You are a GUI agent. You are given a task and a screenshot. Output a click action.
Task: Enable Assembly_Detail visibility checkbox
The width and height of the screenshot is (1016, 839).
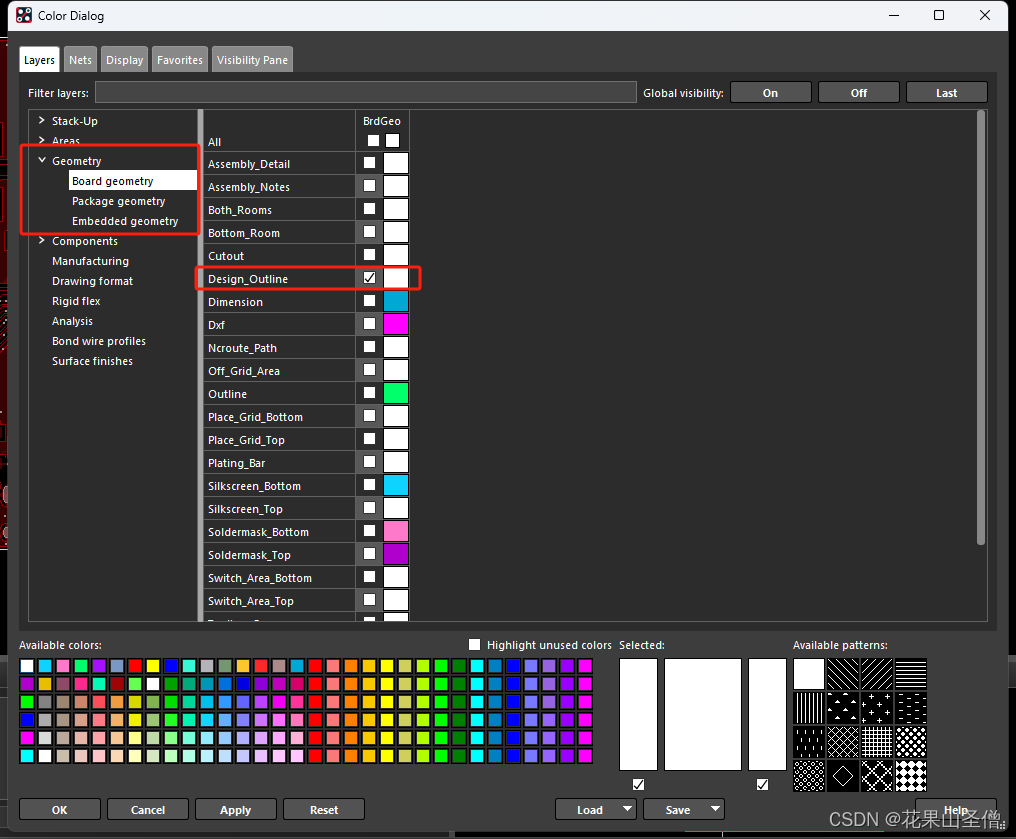tap(369, 163)
